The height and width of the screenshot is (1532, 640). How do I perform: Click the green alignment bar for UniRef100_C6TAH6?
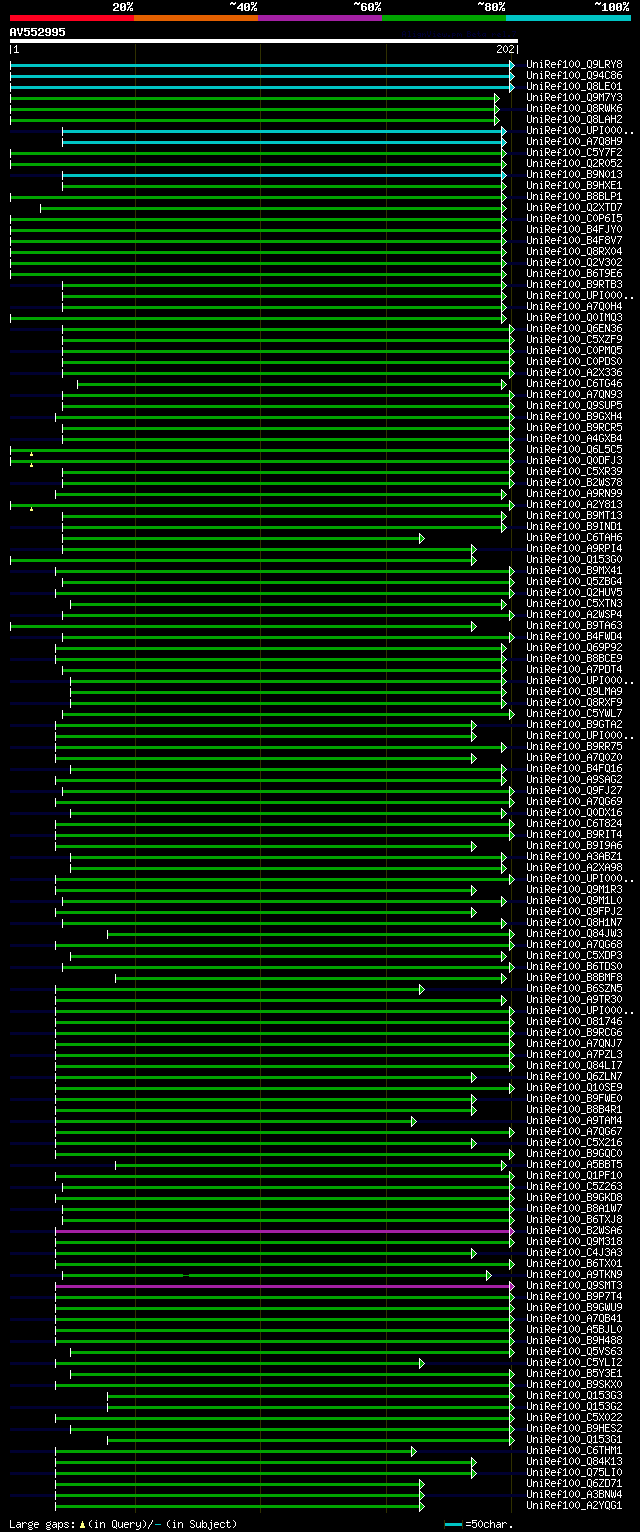(x=243, y=538)
